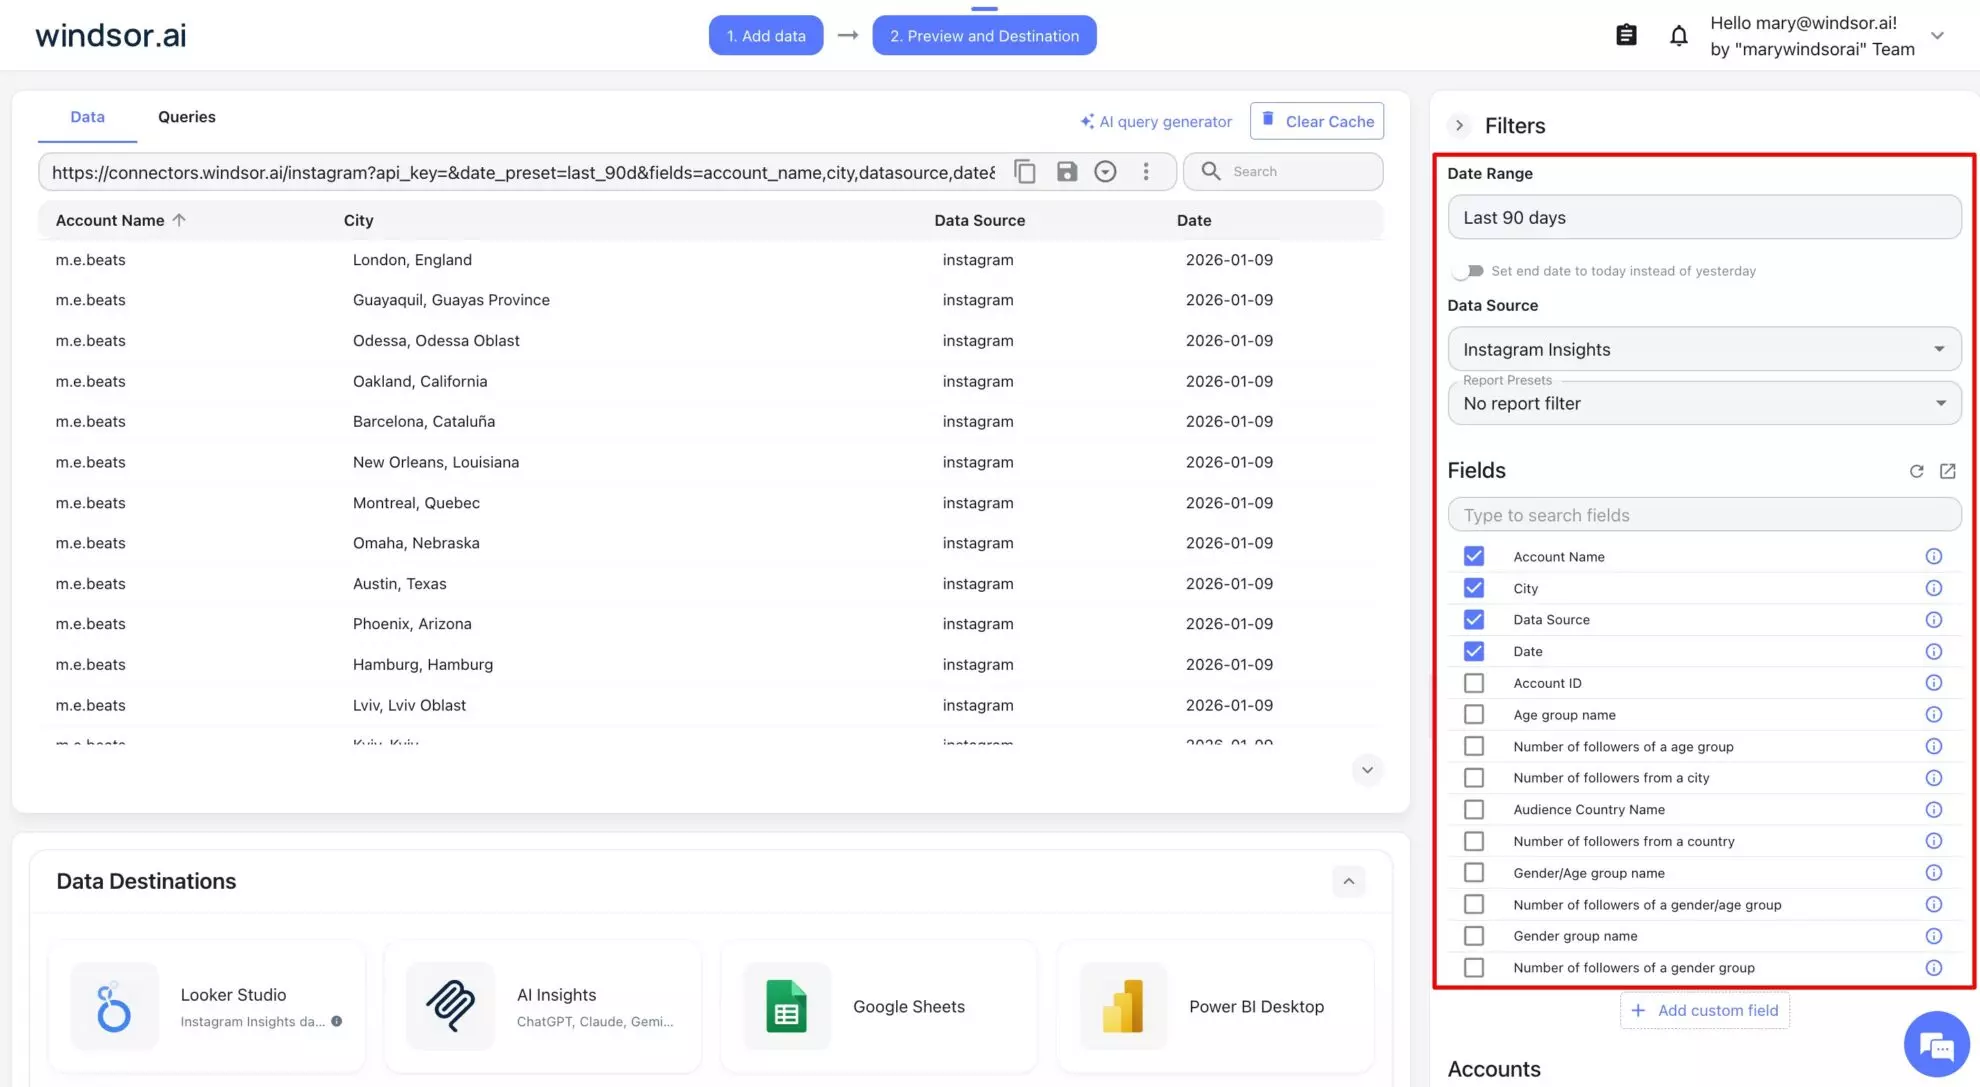Uncheck the City field checkbox
Screen dimensions: 1980x1087
coord(1473,588)
